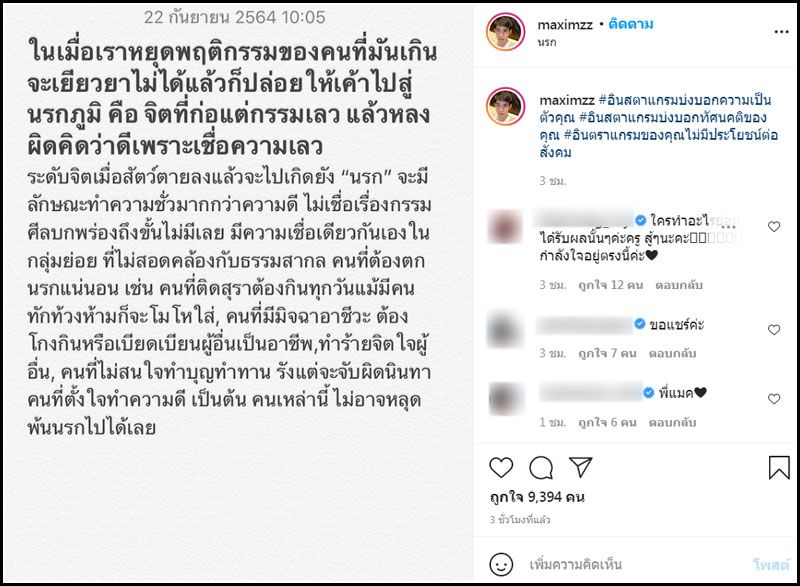Viewport: 800px width, 586px height.
Task: Like the ขอแชร์ค่ะ comment heart
Action: tap(774, 329)
